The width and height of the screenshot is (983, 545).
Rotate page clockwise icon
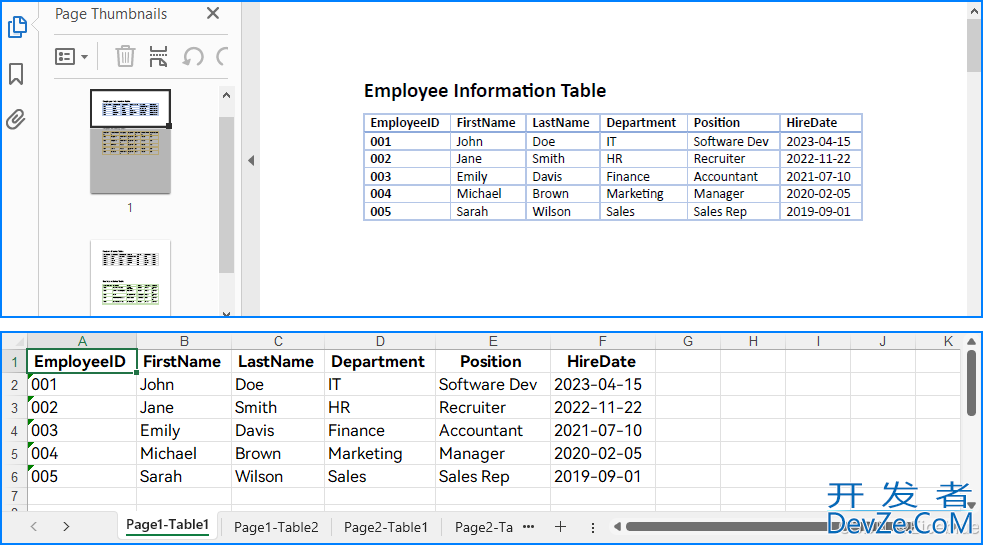pos(222,57)
